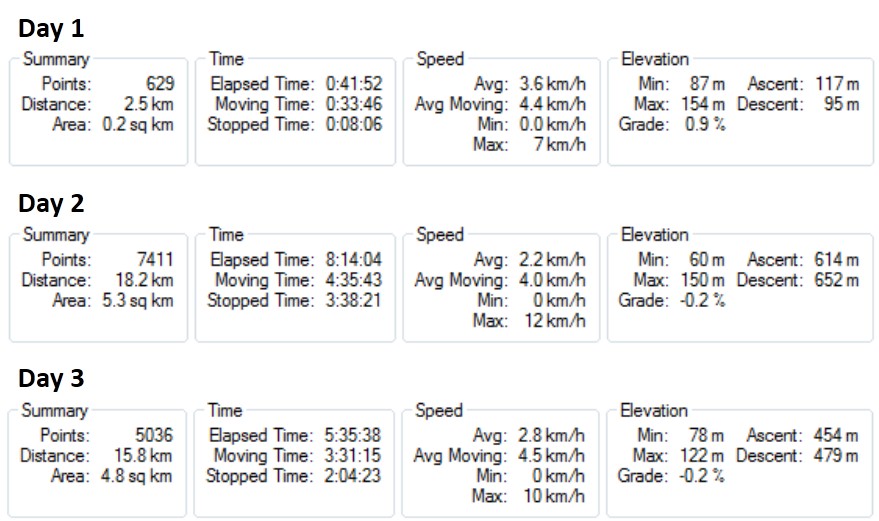Click Day 2 area value 5.3 sq km
This screenshot has width=879, height=521.
(136, 300)
